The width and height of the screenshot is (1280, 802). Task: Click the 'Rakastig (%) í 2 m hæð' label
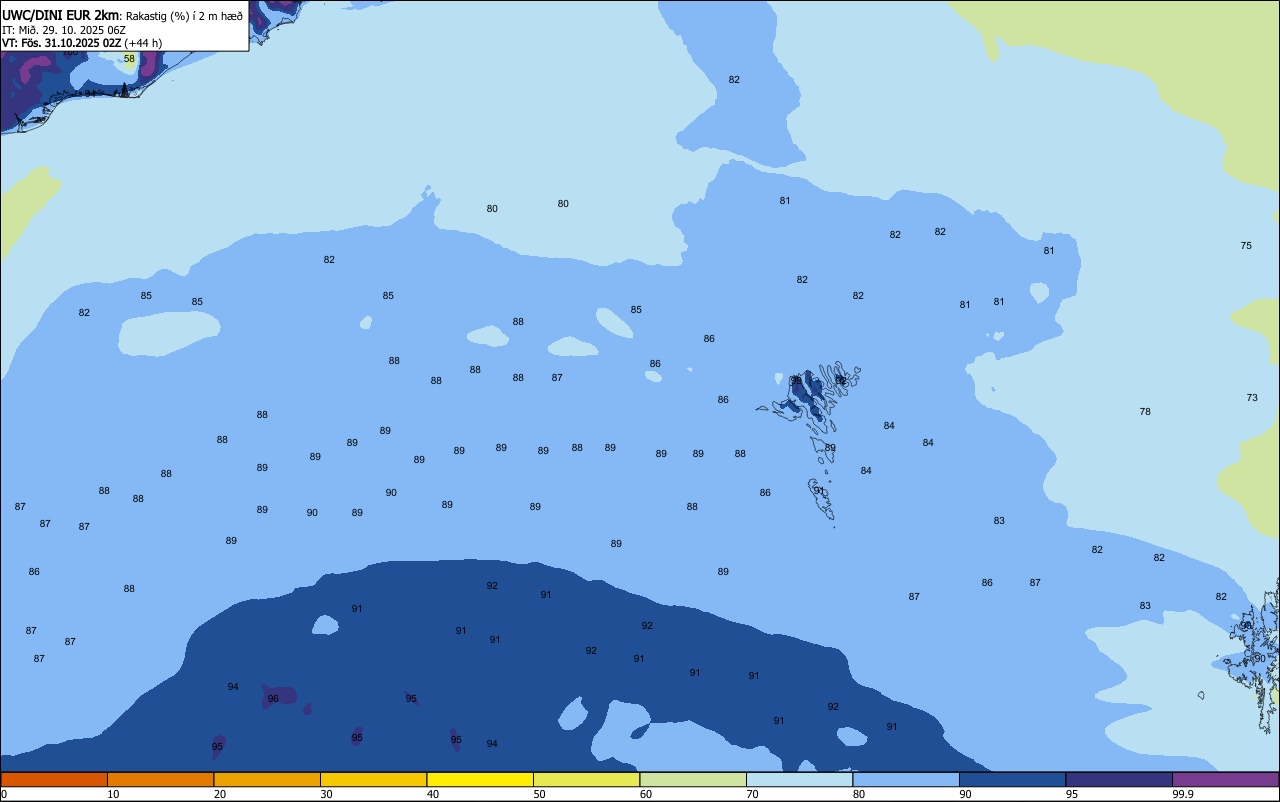(x=184, y=15)
